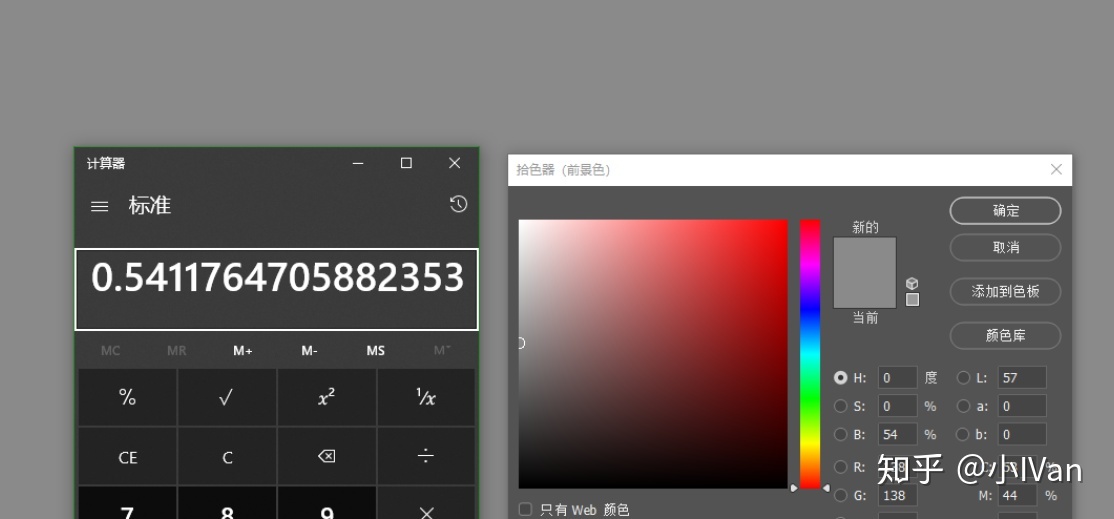Viewport: 1114px width, 519px height.
Task: Select the R red radio button
Action: point(840,466)
